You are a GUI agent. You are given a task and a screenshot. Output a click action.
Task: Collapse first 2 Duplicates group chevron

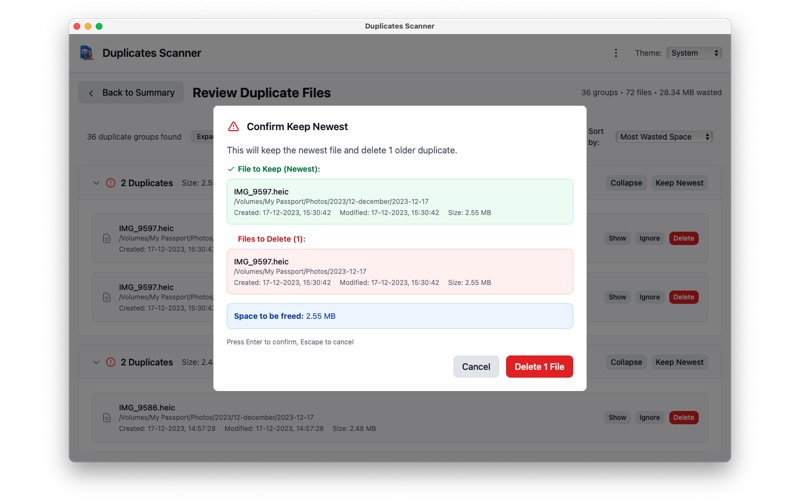coord(96,183)
